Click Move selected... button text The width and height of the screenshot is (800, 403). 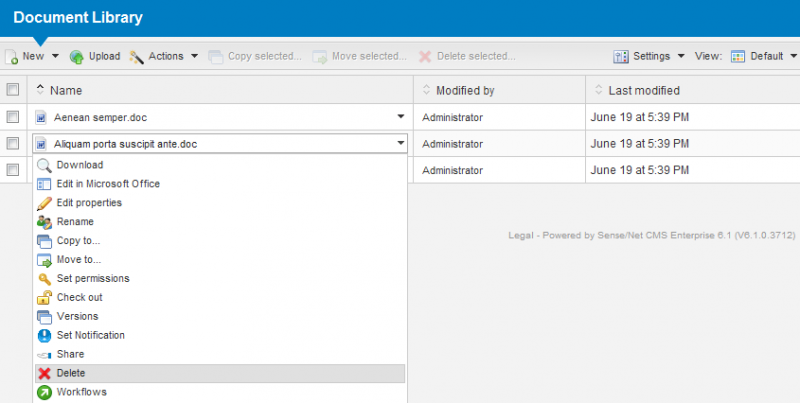369,56
